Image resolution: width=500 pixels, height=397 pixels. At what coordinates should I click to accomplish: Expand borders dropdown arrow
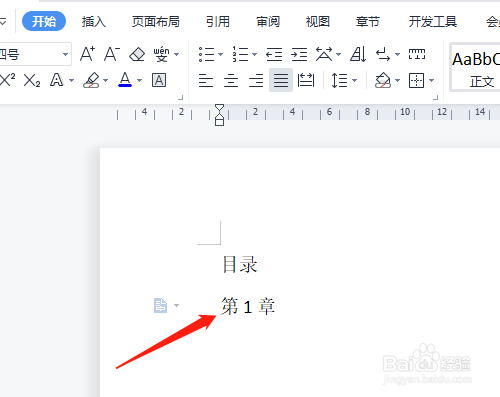[432, 80]
